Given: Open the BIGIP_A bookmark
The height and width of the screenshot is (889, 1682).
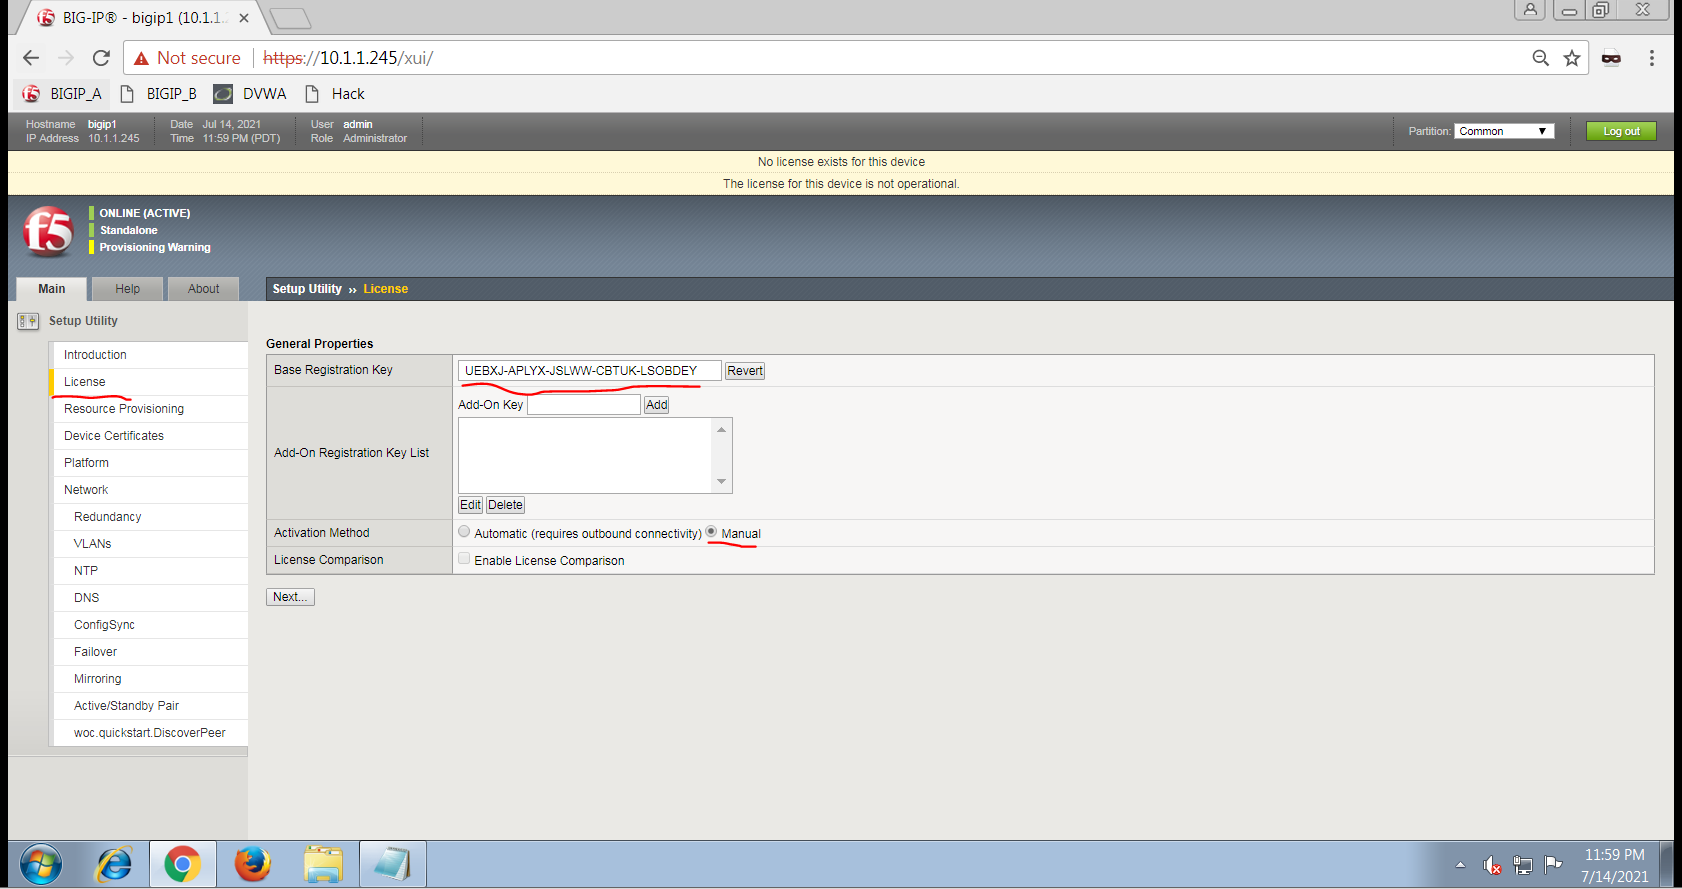Looking at the screenshot, I should (x=62, y=94).
